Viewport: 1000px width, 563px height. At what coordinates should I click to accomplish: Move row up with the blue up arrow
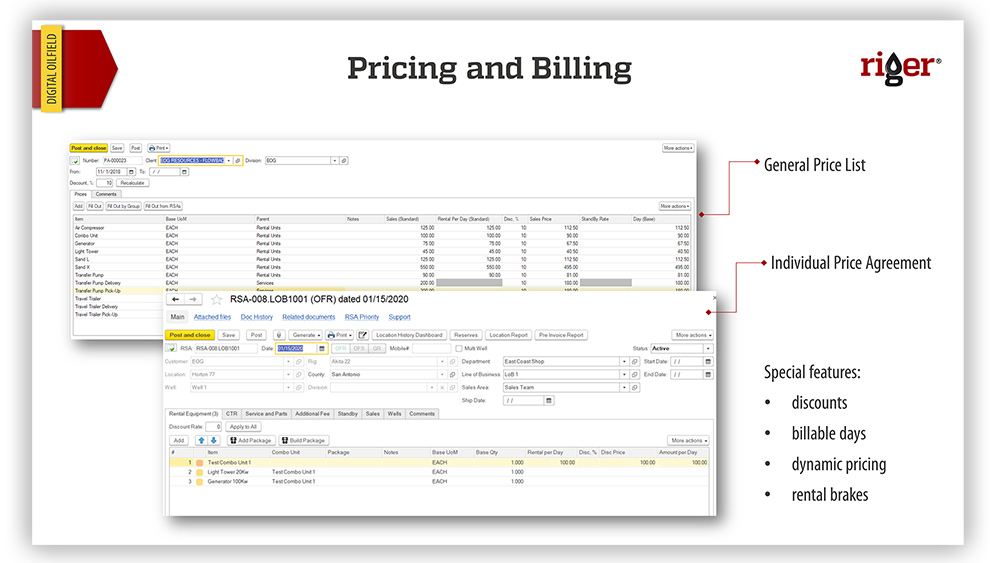tap(202, 440)
